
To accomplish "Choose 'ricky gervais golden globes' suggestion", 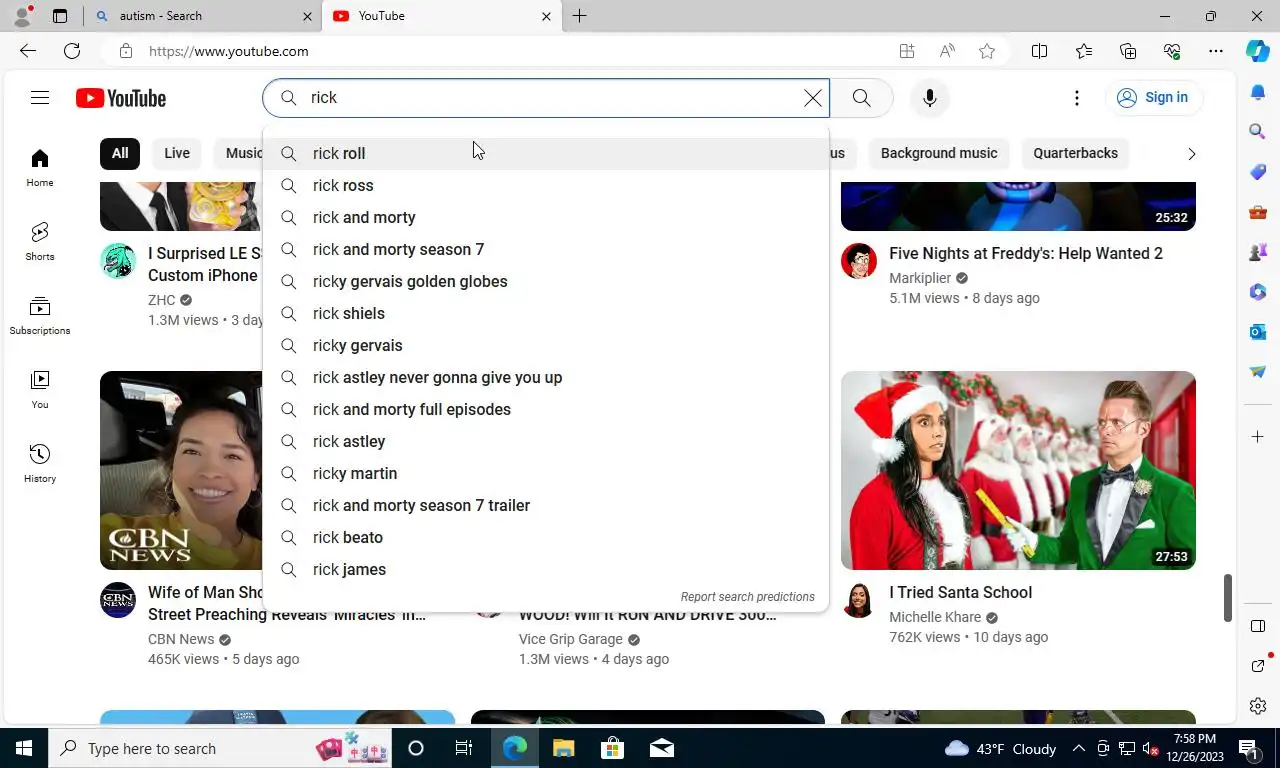I will click(x=546, y=281).
